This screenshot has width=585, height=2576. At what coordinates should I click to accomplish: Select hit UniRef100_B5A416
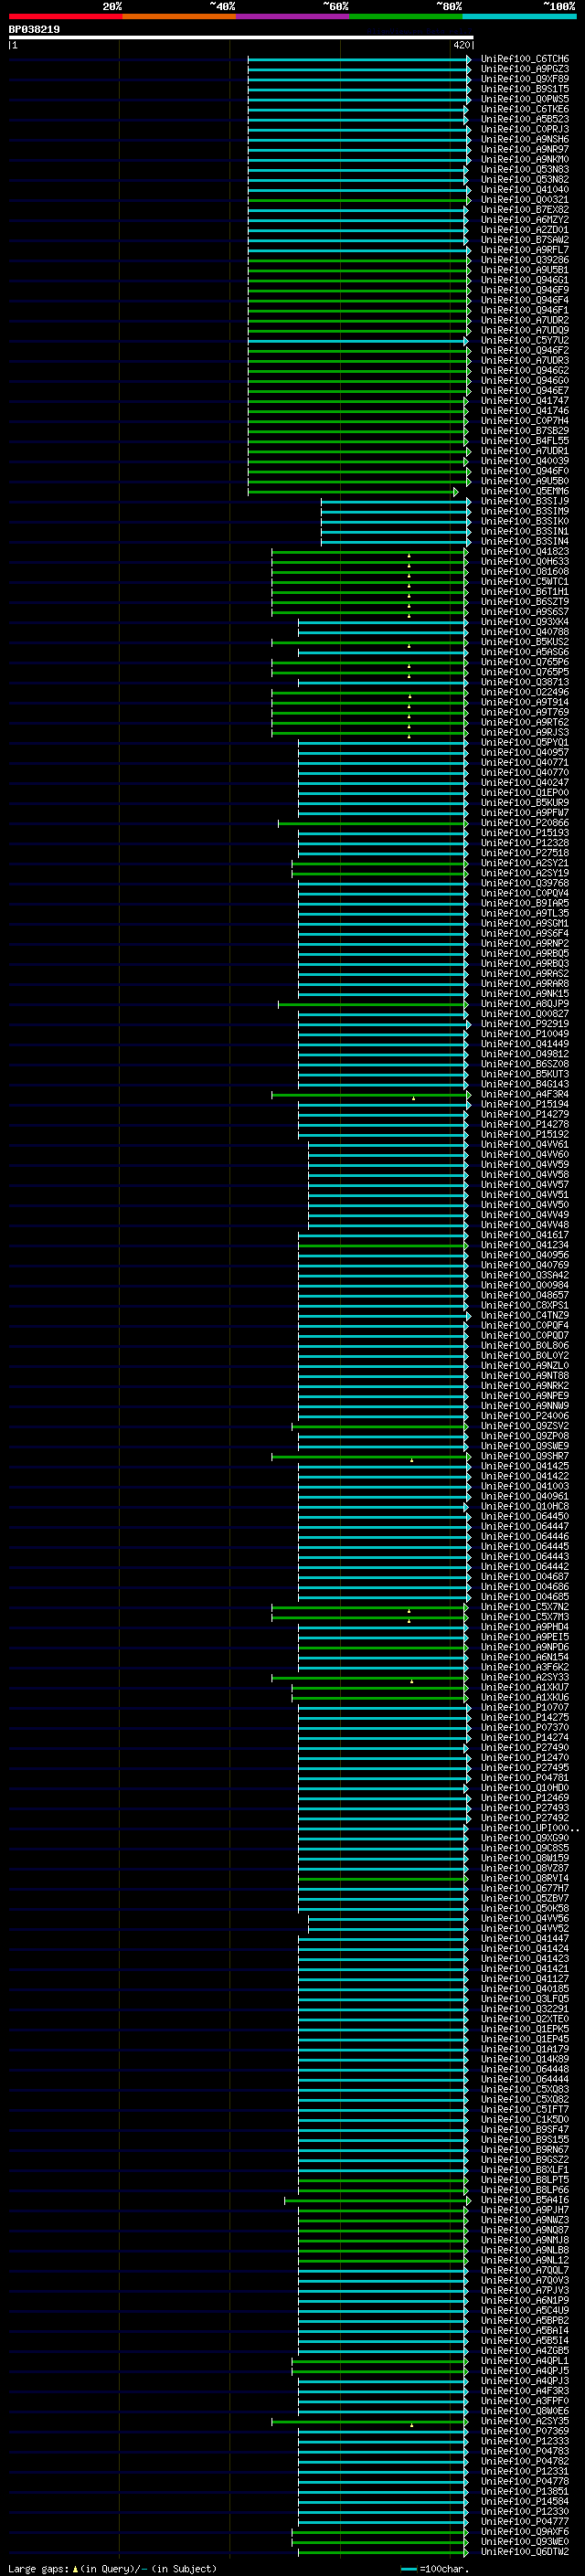coord(525,2200)
